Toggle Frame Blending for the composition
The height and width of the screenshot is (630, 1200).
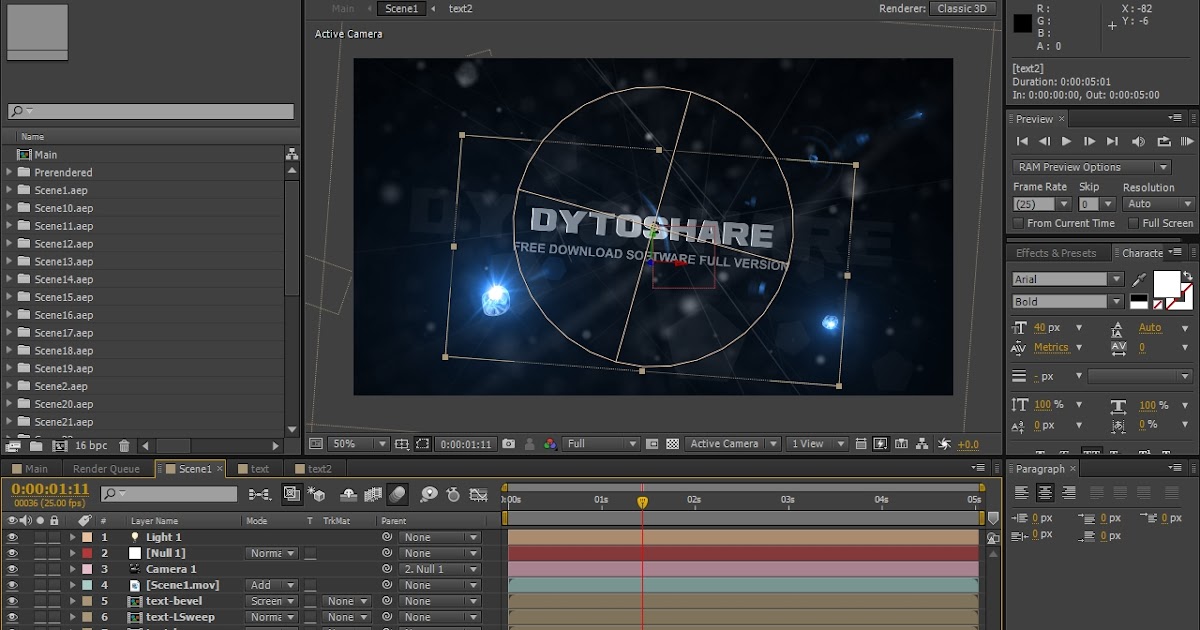tap(372, 494)
